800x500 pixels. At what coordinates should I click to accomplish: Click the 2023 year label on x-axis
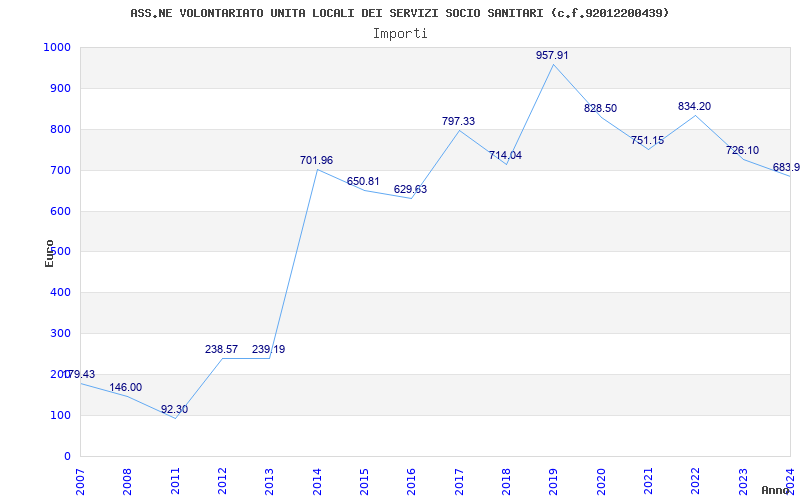pyautogui.click(x=743, y=482)
